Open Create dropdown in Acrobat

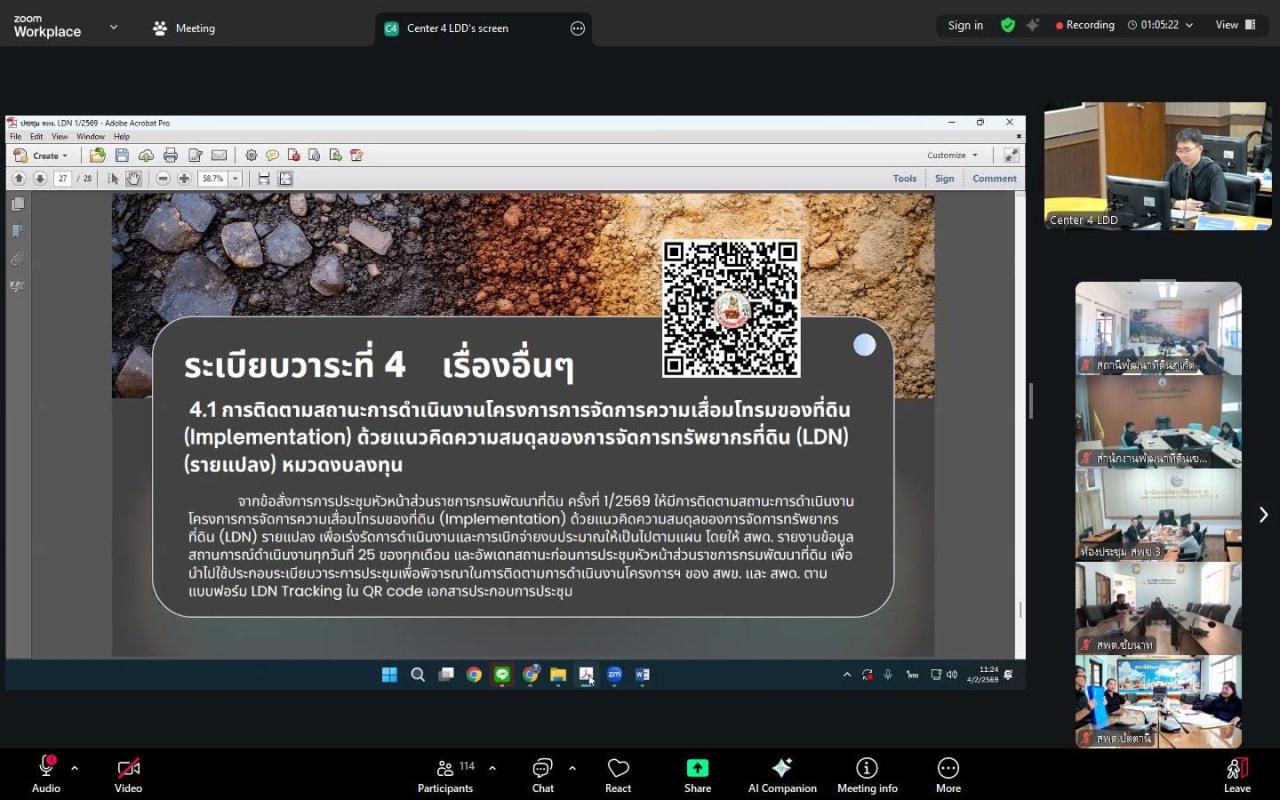click(41, 155)
